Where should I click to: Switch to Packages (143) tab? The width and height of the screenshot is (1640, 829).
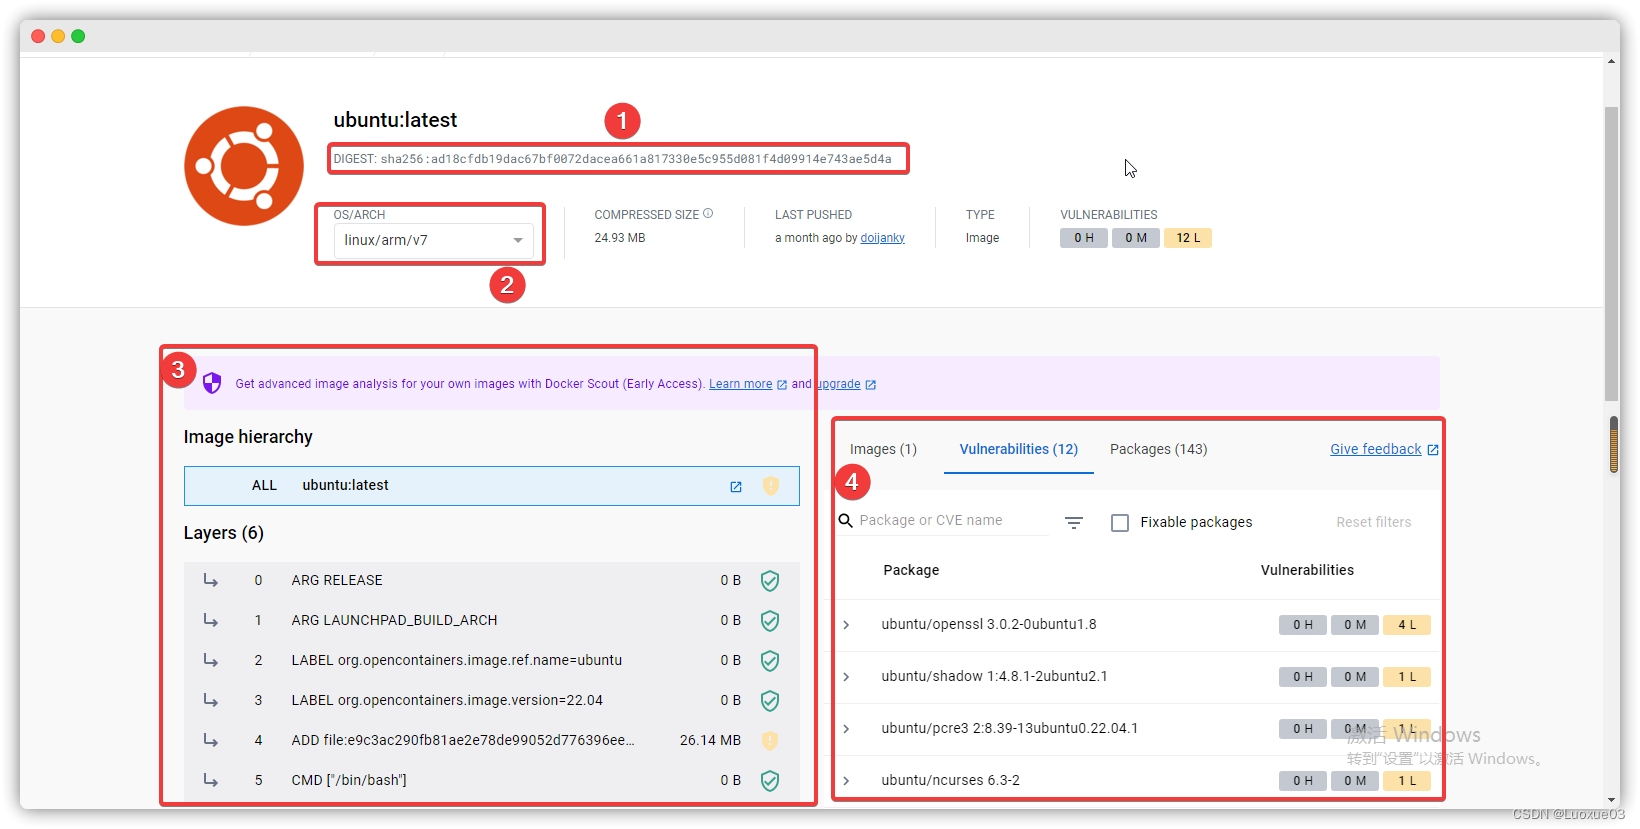(1158, 450)
